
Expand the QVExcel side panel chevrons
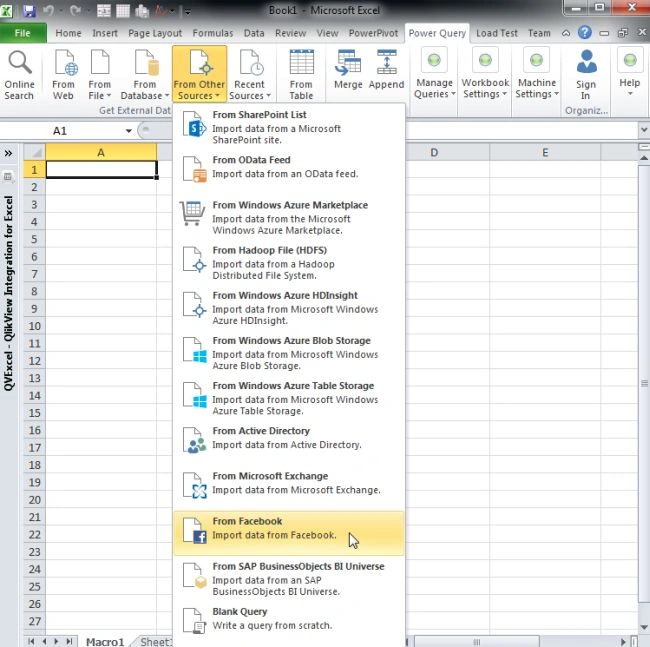point(8,153)
